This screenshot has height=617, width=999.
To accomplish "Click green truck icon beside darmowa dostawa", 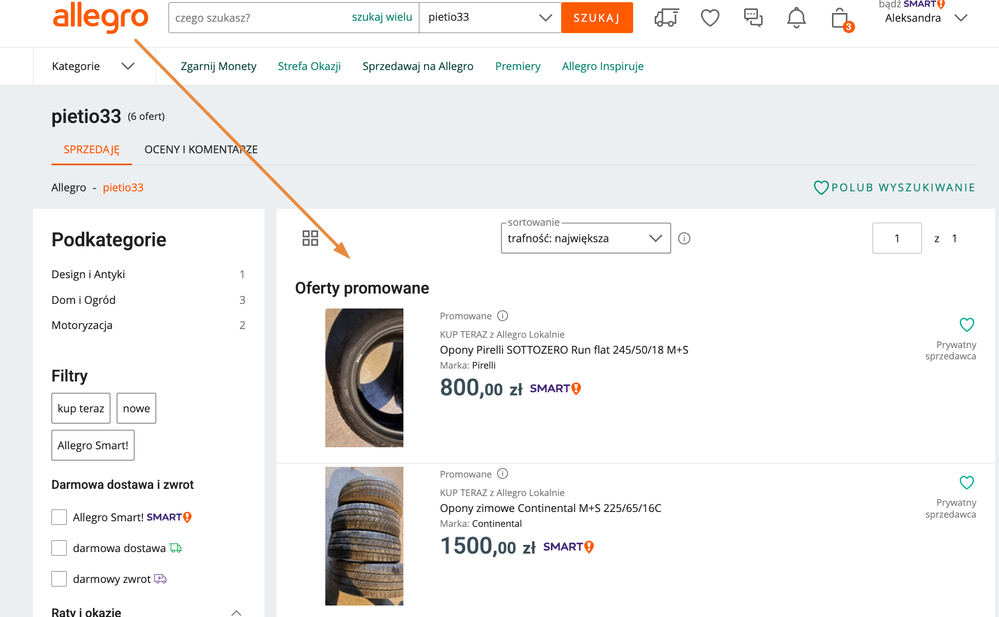I will tap(175, 548).
